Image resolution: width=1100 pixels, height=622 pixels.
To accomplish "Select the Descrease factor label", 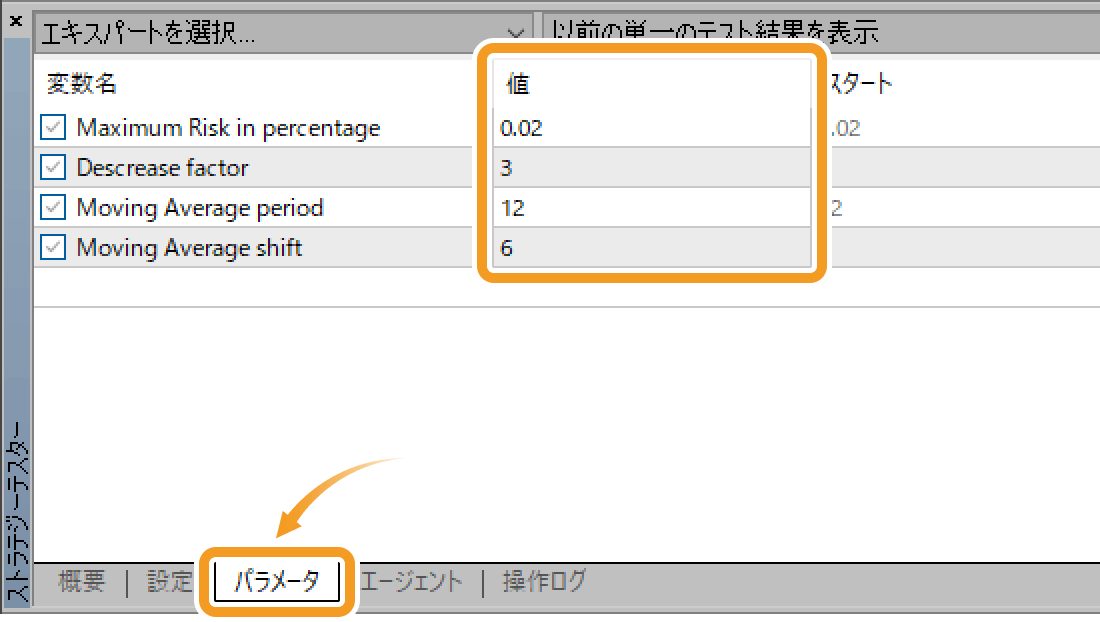I will click(162, 168).
